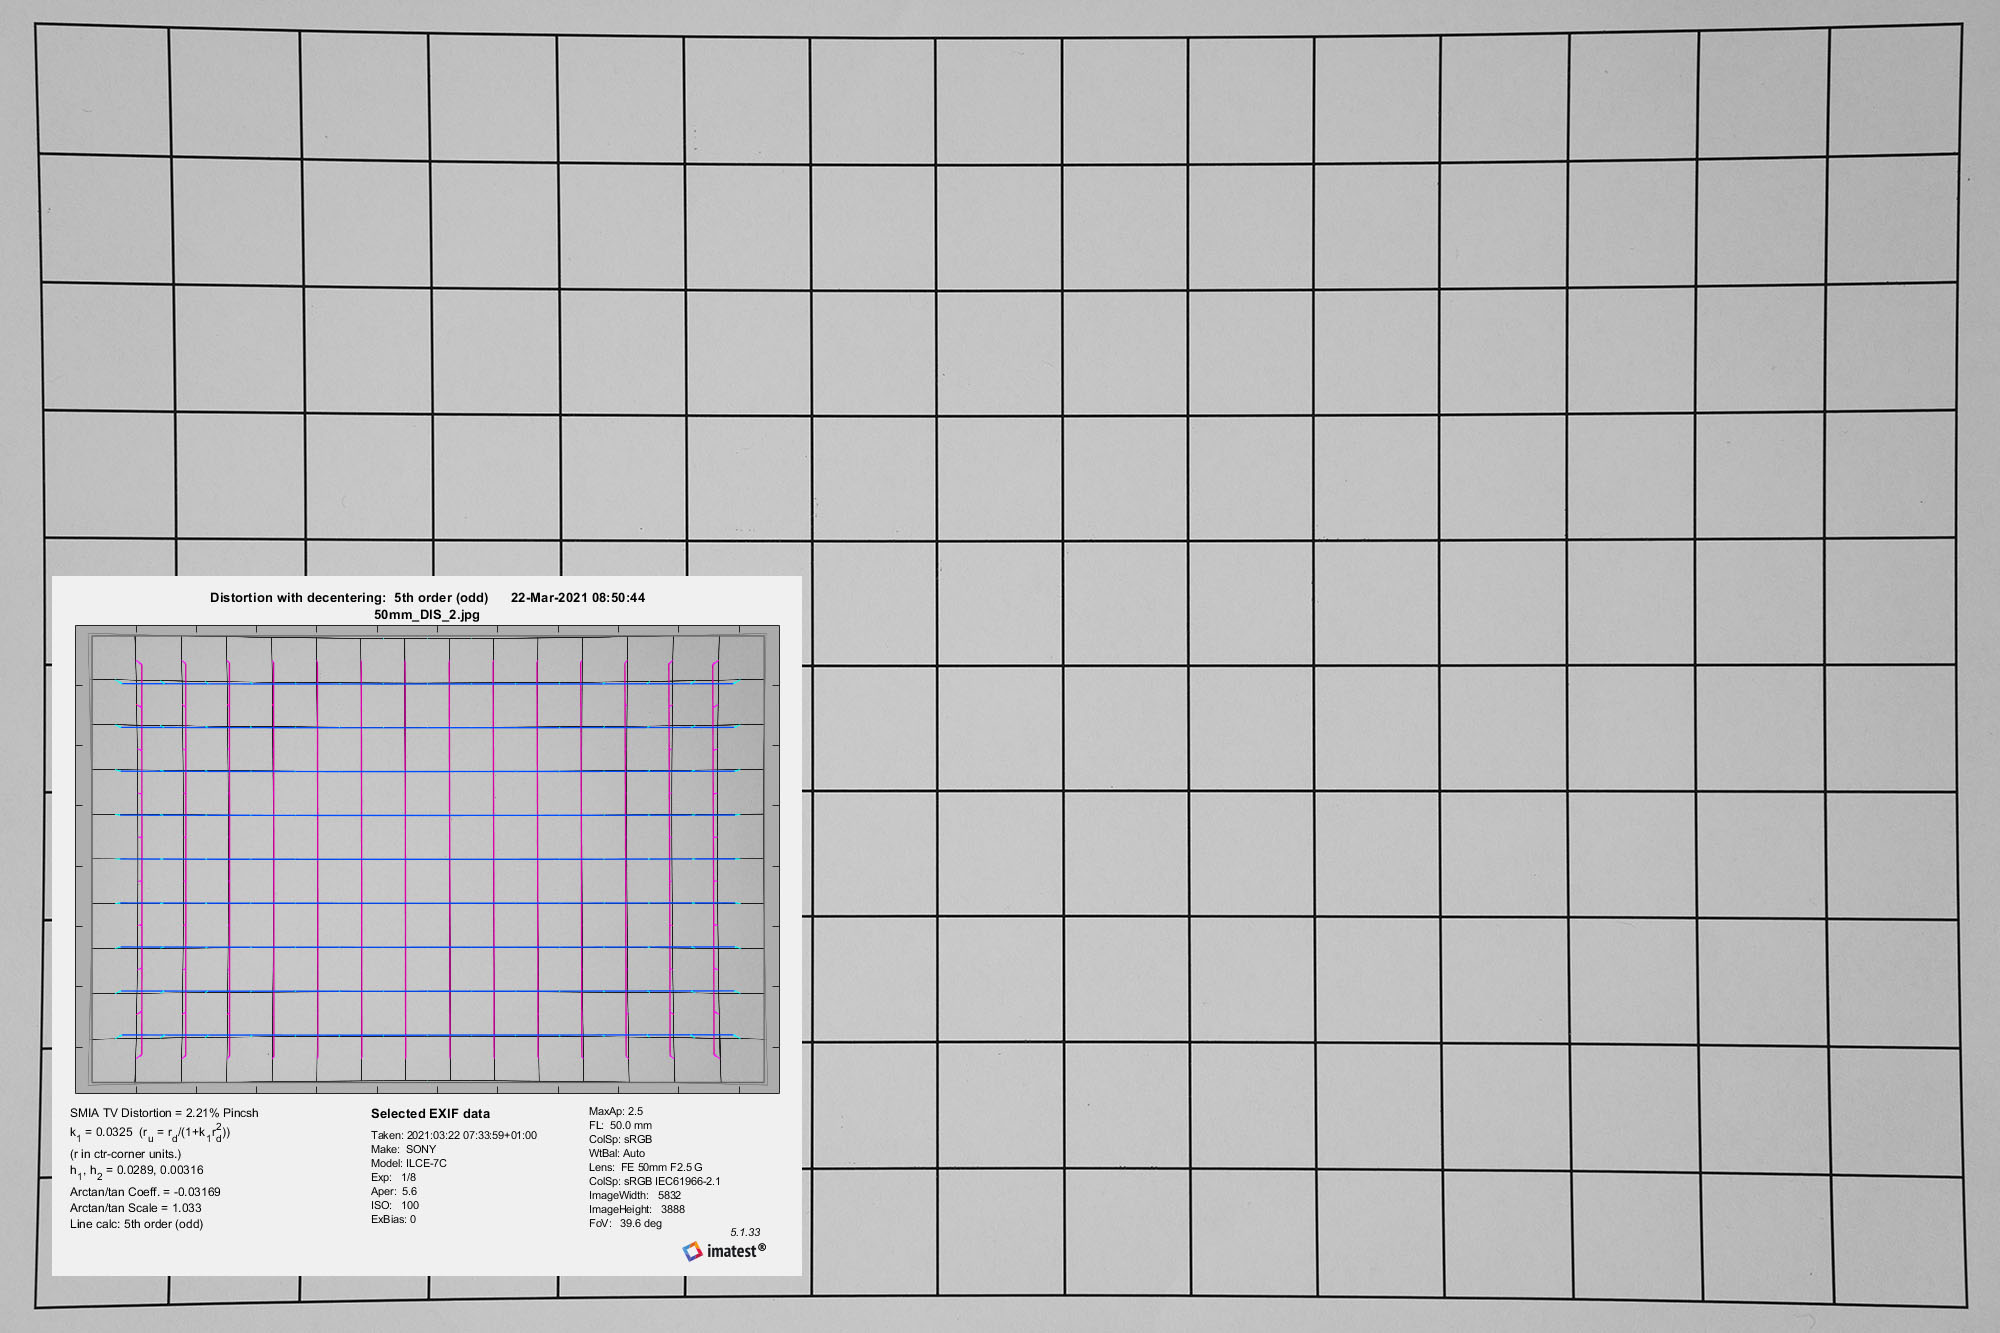Click the Arctan/tan Coeff. value line

click(x=145, y=1191)
